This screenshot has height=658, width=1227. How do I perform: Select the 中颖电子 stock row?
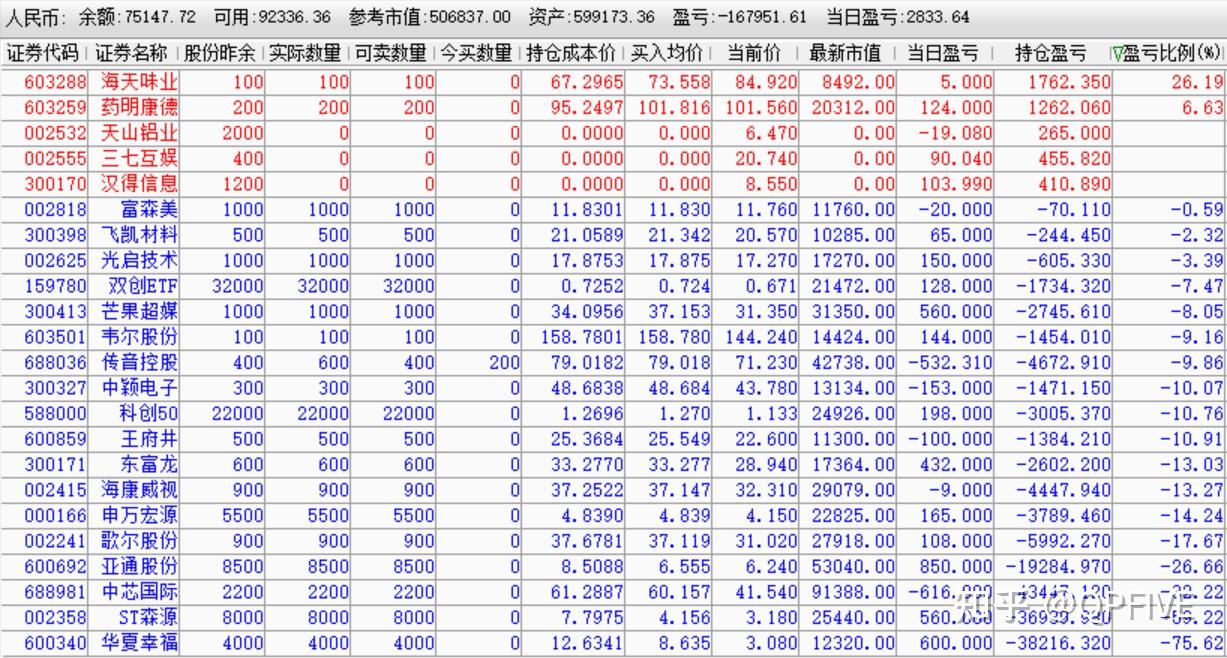click(x=613, y=388)
